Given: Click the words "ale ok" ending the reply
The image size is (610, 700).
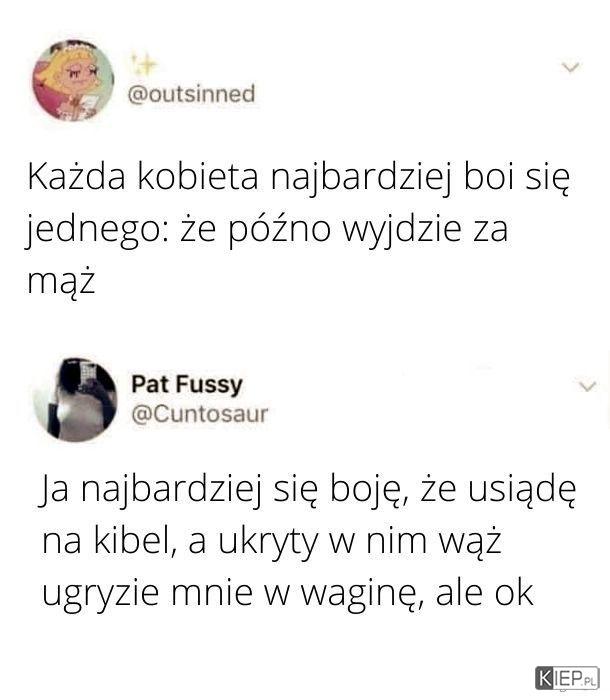Looking at the screenshot, I should click(x=485, y=592).
